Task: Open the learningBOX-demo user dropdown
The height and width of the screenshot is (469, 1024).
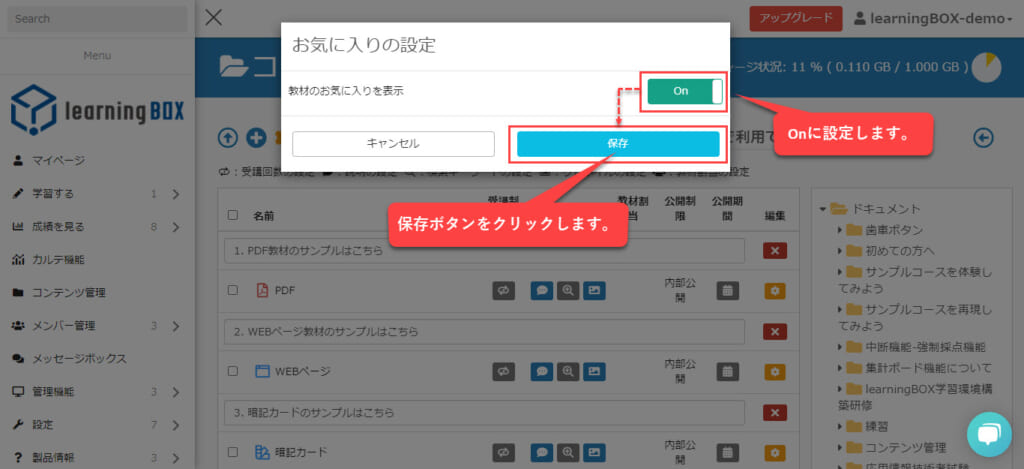Action: click(926, 18)
